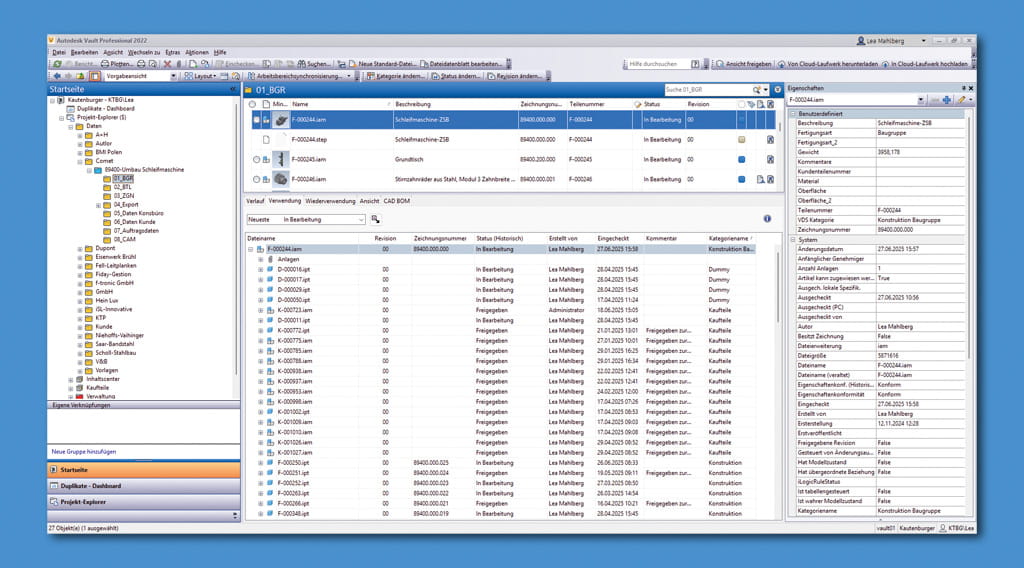Expand the Dupont folder in the tree
This screenshot has height=568, width=1024.
coord(80,248)
